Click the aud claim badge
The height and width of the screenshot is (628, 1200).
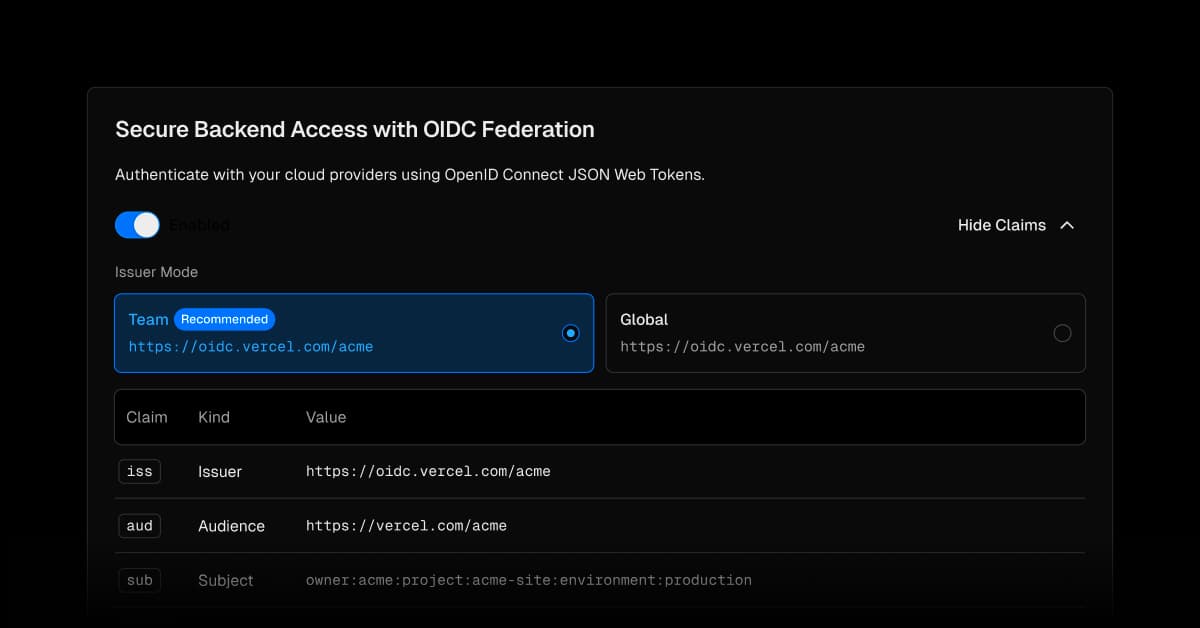tap(140, 526)
